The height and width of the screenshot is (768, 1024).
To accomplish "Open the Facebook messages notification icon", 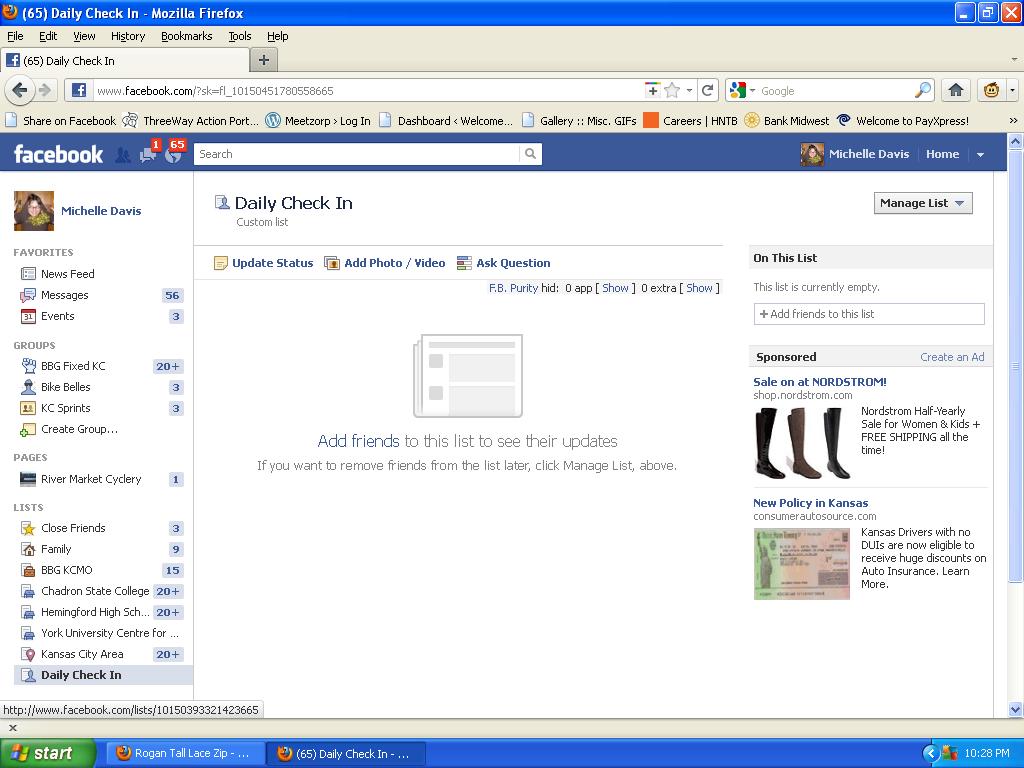I will (x=148, y=155).
